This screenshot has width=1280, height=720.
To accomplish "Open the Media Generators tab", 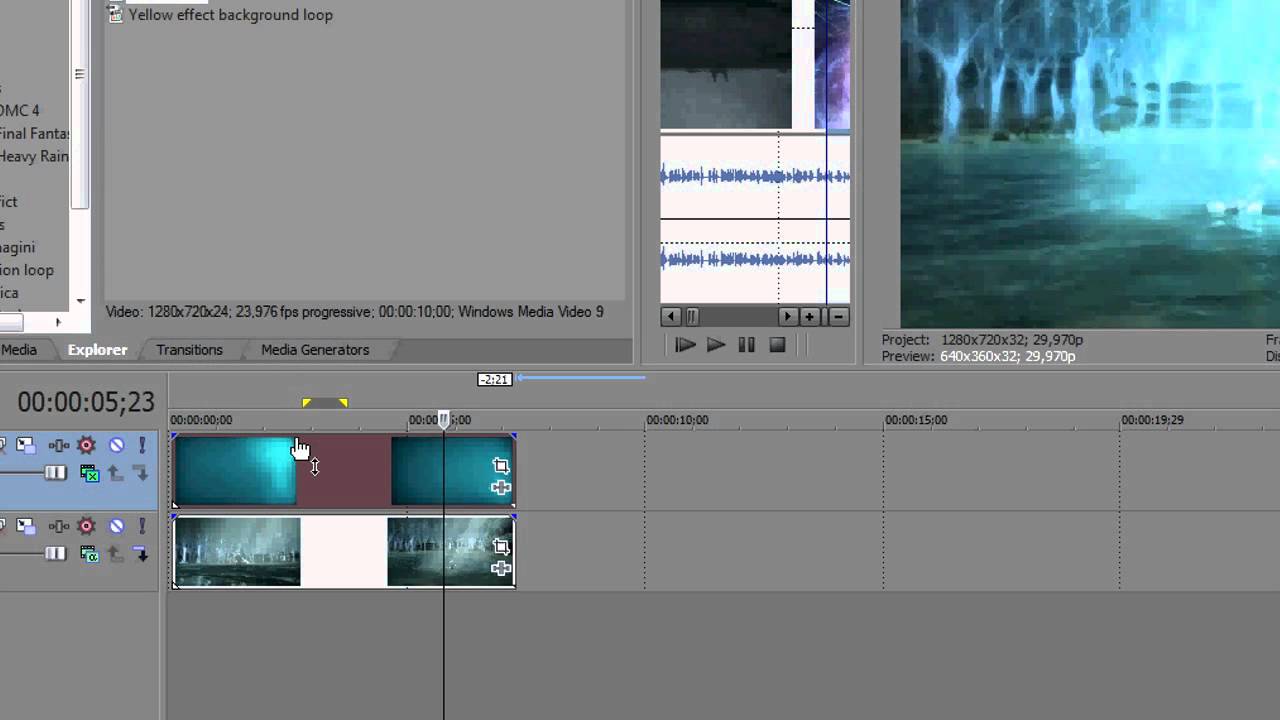I will [x=315, y=350].
